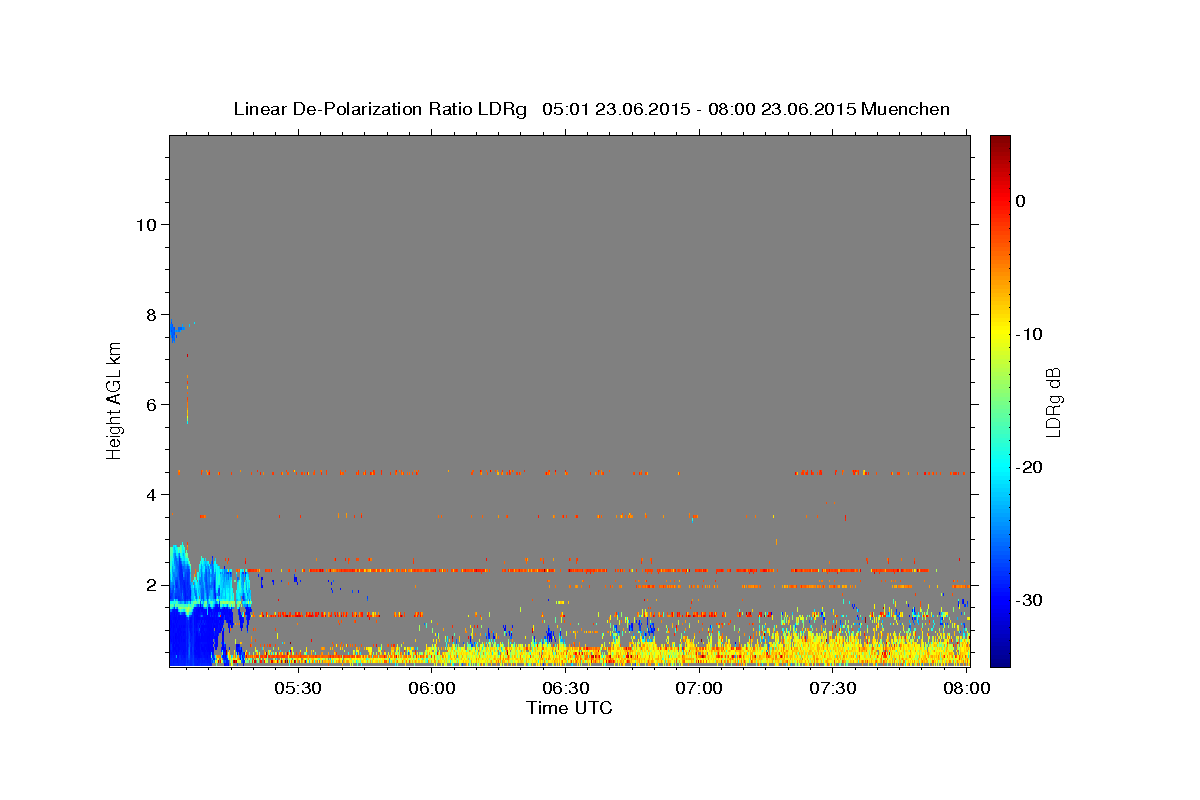Click the 08:00 time tick label
Screen dimensions: 1200x800
click(x=966, y=689)
